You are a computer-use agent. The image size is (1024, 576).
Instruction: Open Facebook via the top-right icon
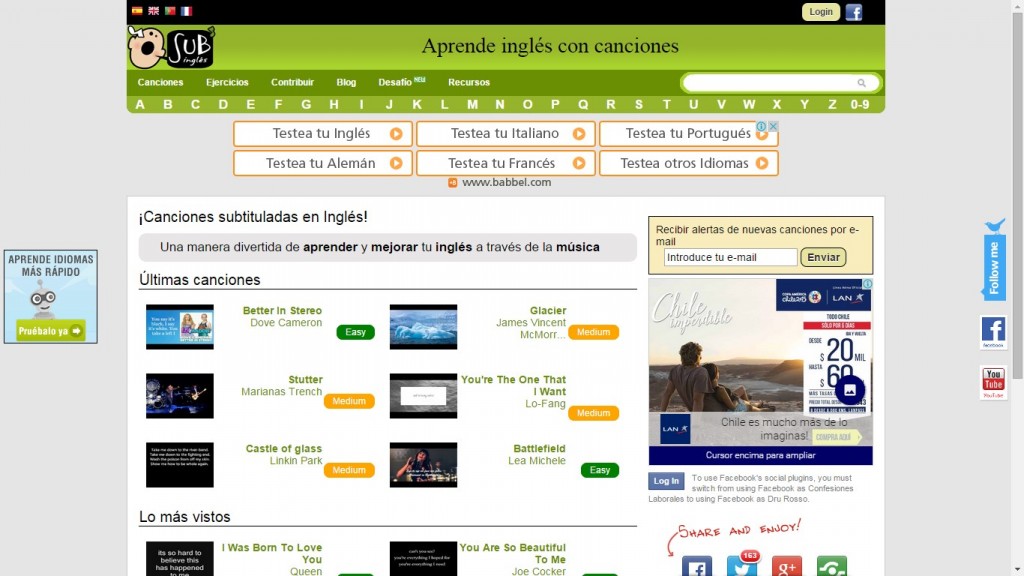point(855,11)
